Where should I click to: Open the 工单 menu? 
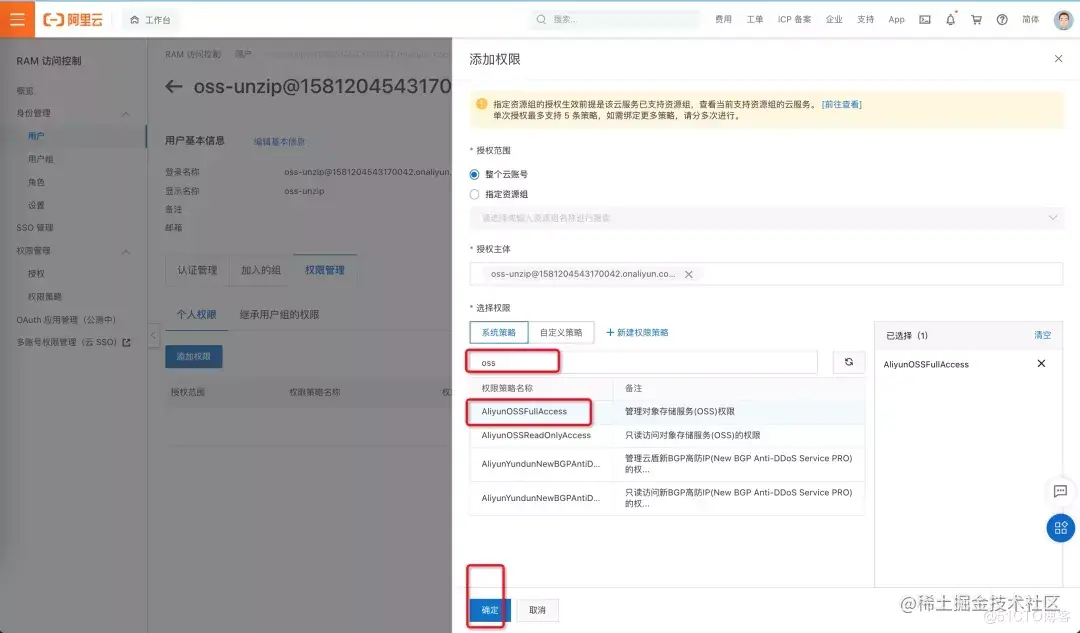tap(755, 19)
